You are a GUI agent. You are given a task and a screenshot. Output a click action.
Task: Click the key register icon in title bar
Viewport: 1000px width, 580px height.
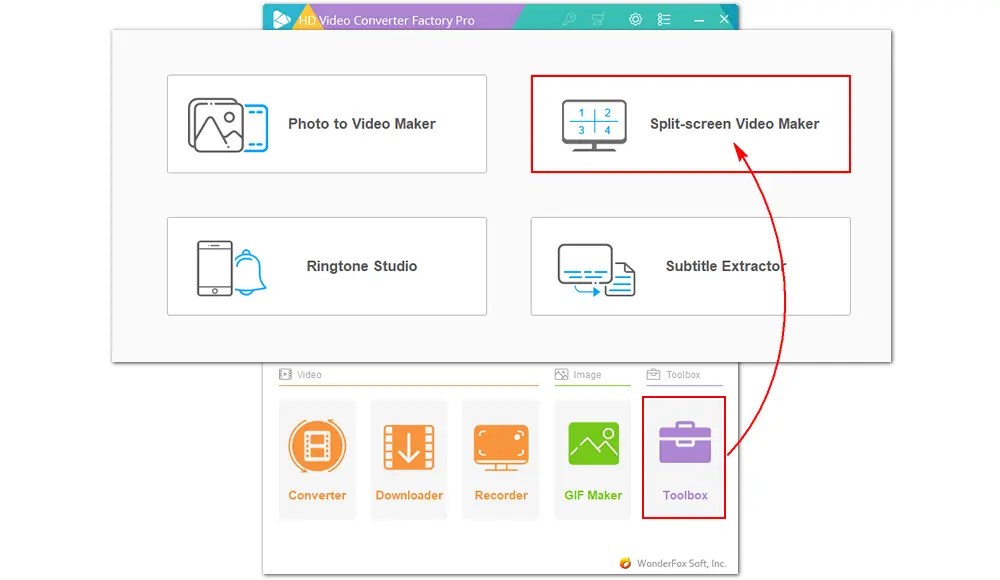point(569,19)
